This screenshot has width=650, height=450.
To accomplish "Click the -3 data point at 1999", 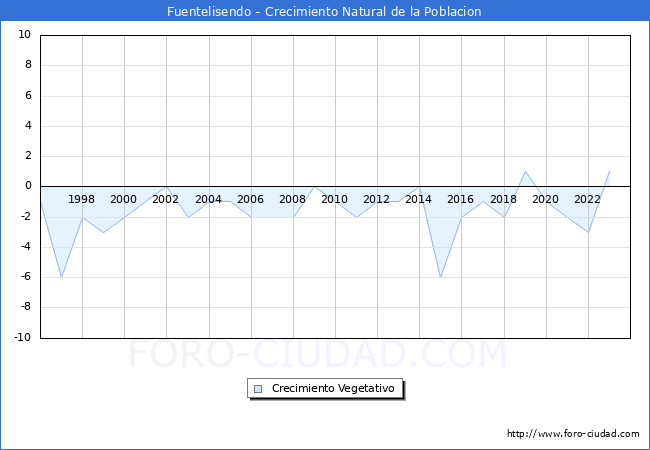I will (x=103, y=232).
